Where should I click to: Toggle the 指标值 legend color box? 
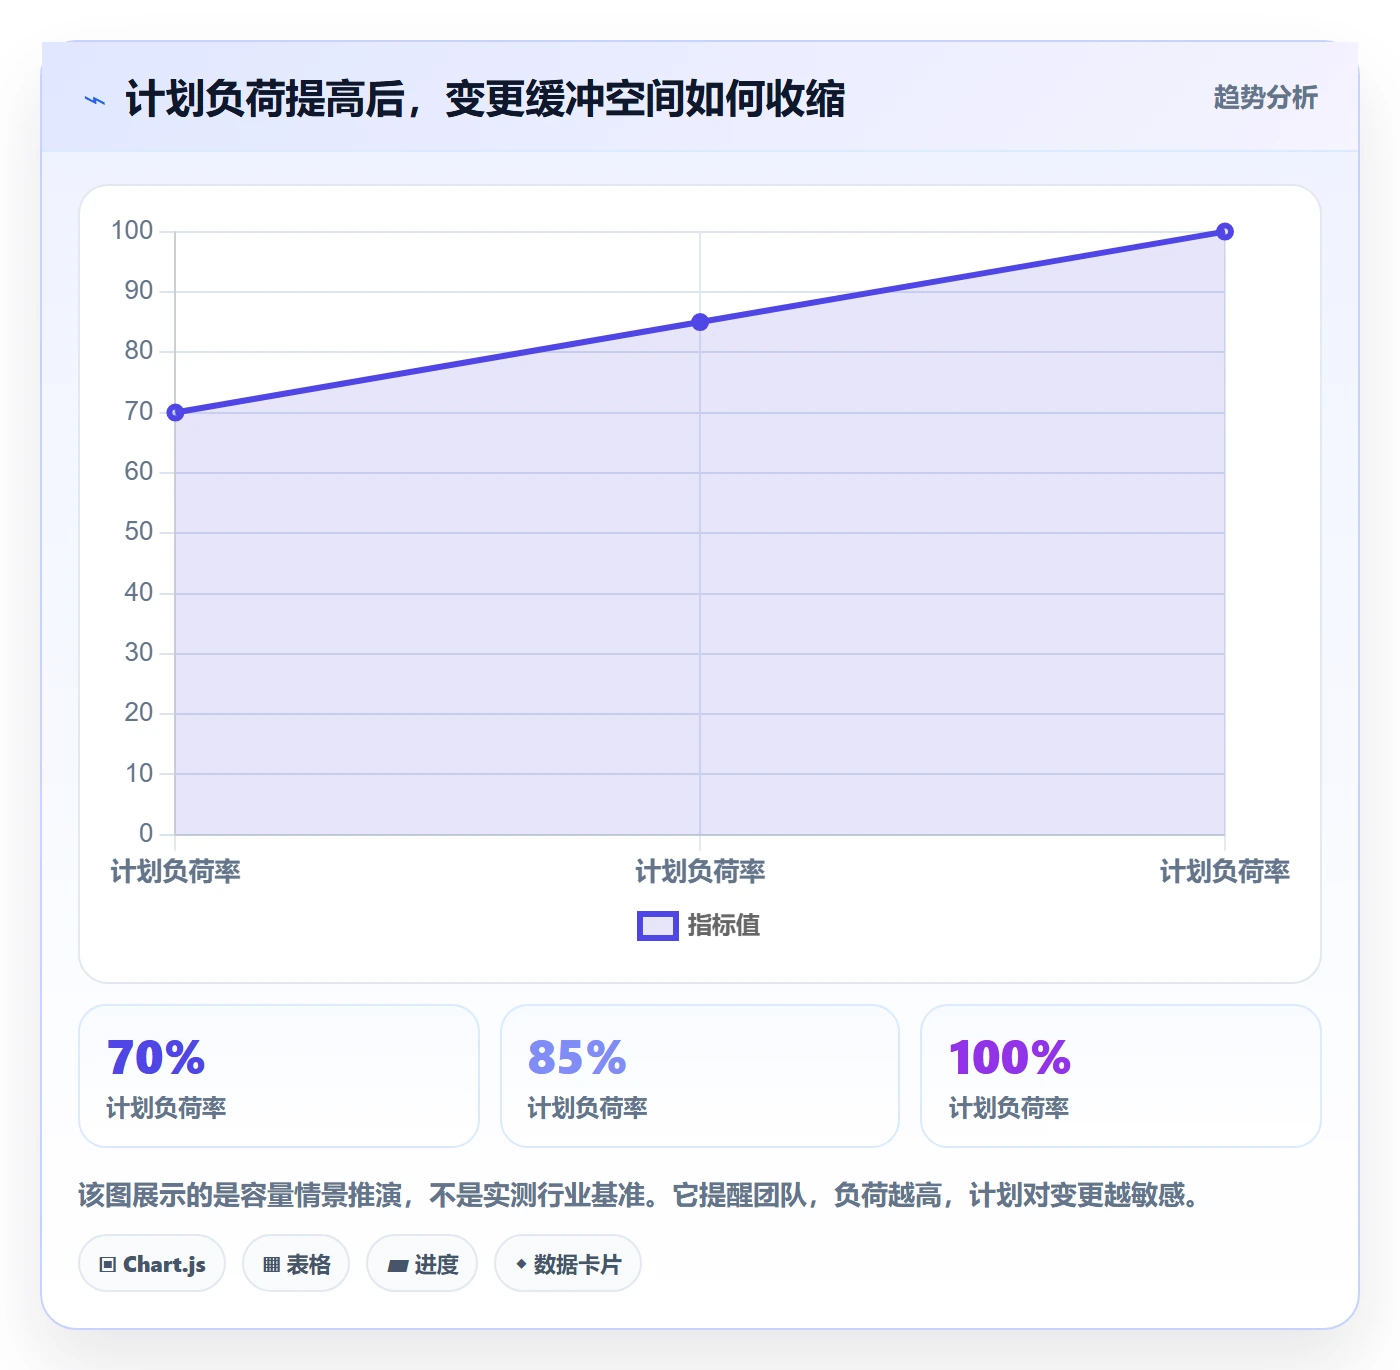(x=657, y=926)
